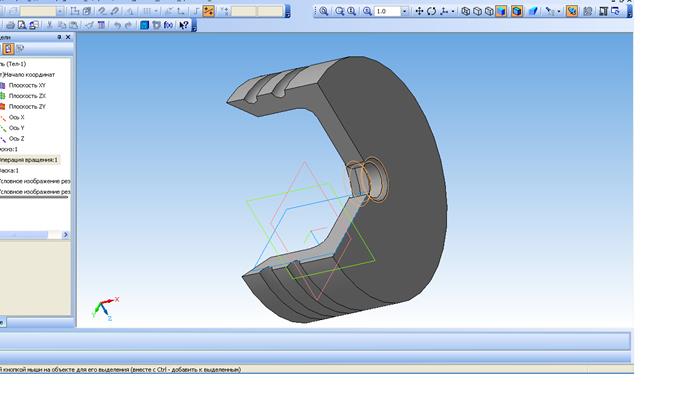This screenshot has height=409, width=681.
Task: Select Фаска:1 item in tree
Action: click(9, 171)
